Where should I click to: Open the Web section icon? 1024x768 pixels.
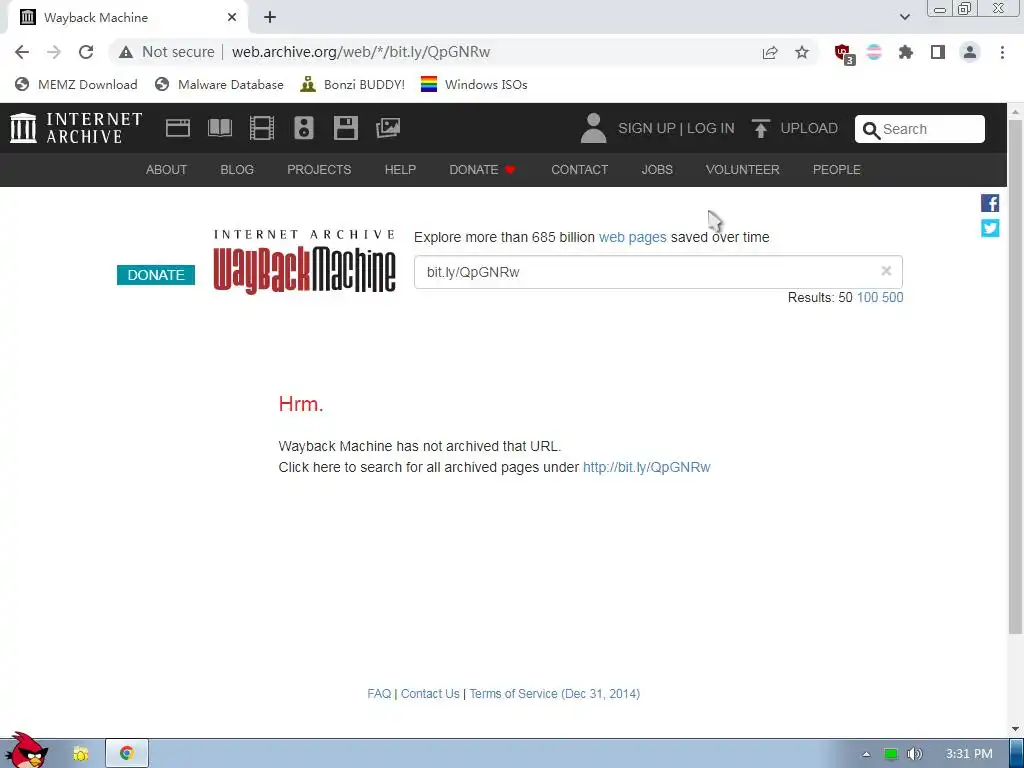178,128
